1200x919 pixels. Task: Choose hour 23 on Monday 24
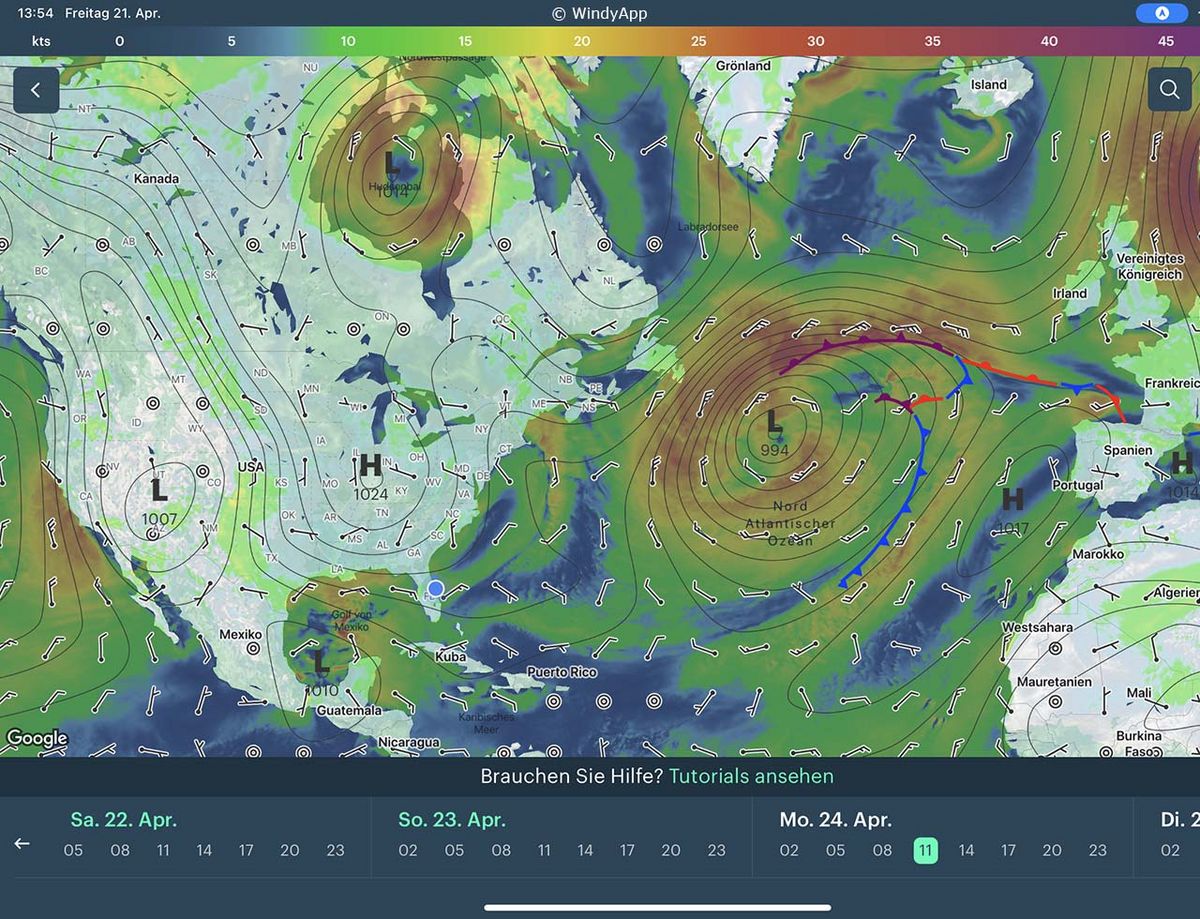click(1097, 850)
